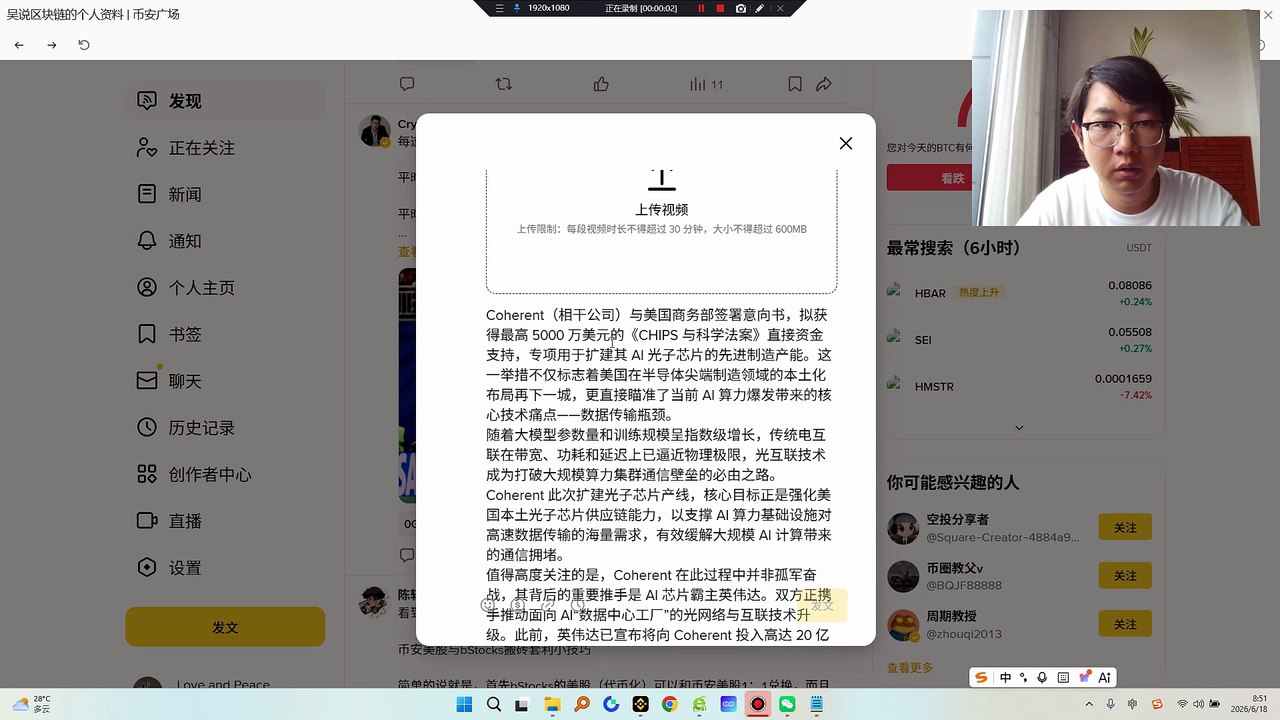Click the browser forward arrow
The width and height of the screenshot is (1280, 720).
coord(52,45)
